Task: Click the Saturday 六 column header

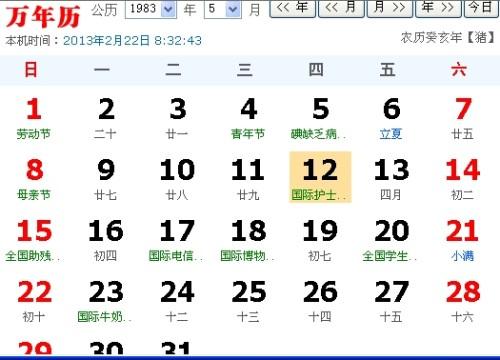Action: 459,70
